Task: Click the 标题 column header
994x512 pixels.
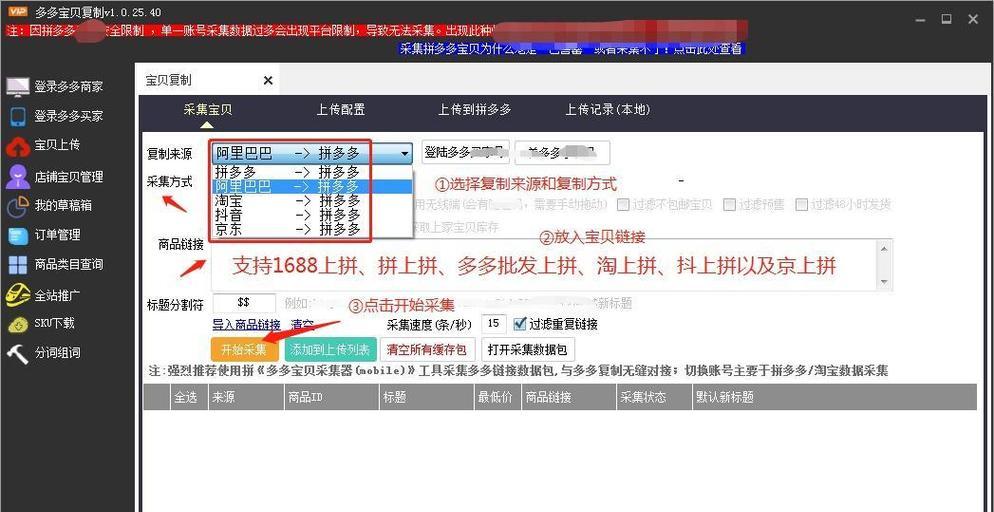Action: coord(426,397)
